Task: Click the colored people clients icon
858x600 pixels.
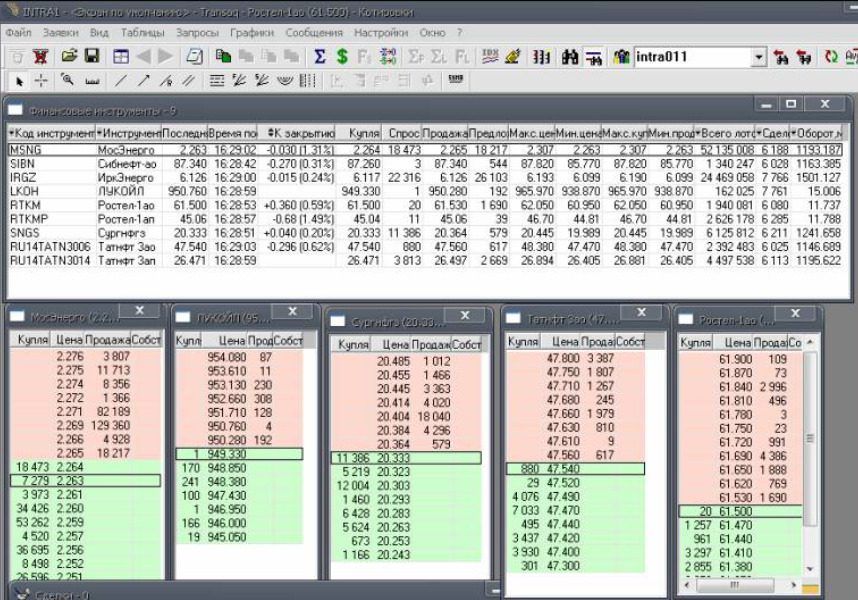Action: coord(621,56)
